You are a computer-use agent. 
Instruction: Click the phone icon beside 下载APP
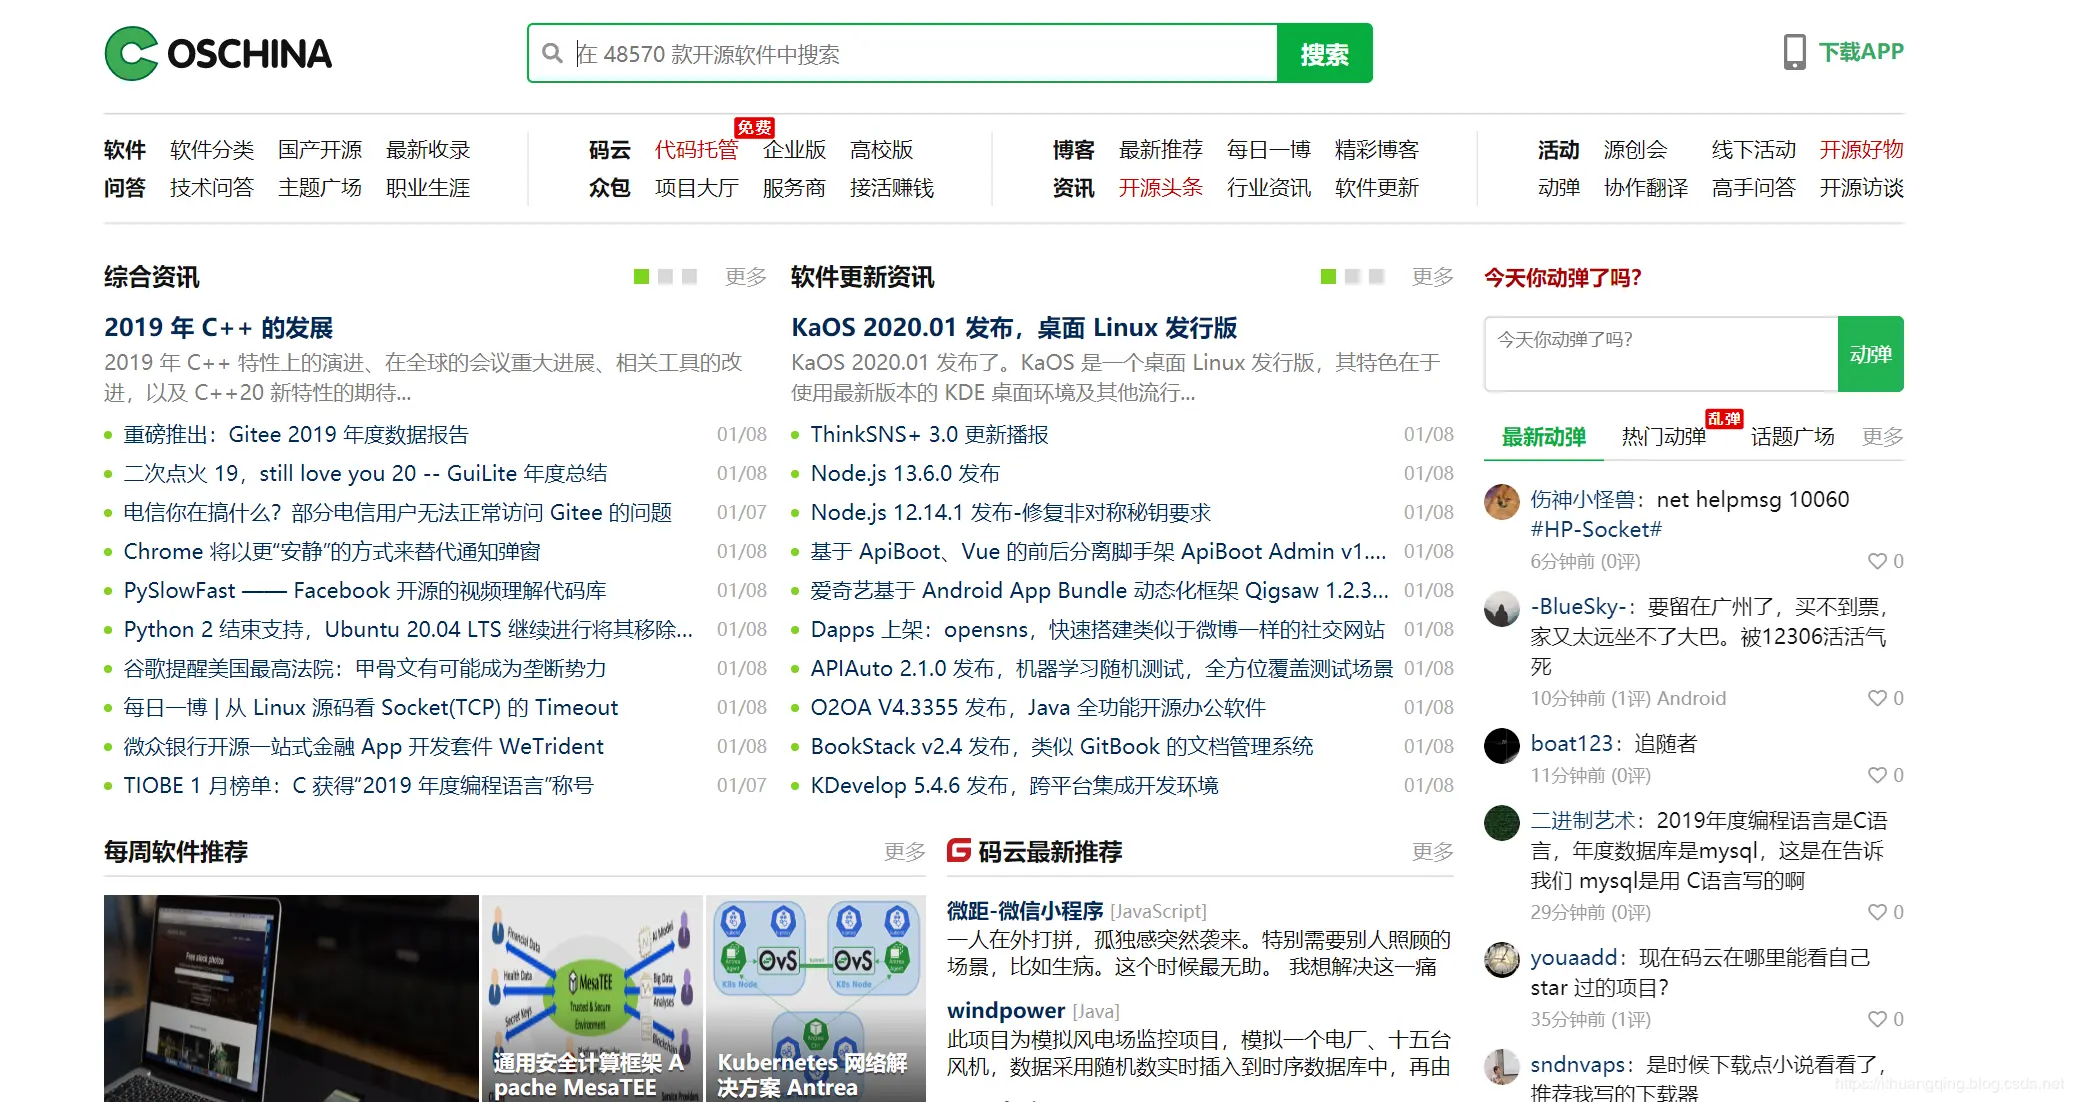pos(1793,51)
